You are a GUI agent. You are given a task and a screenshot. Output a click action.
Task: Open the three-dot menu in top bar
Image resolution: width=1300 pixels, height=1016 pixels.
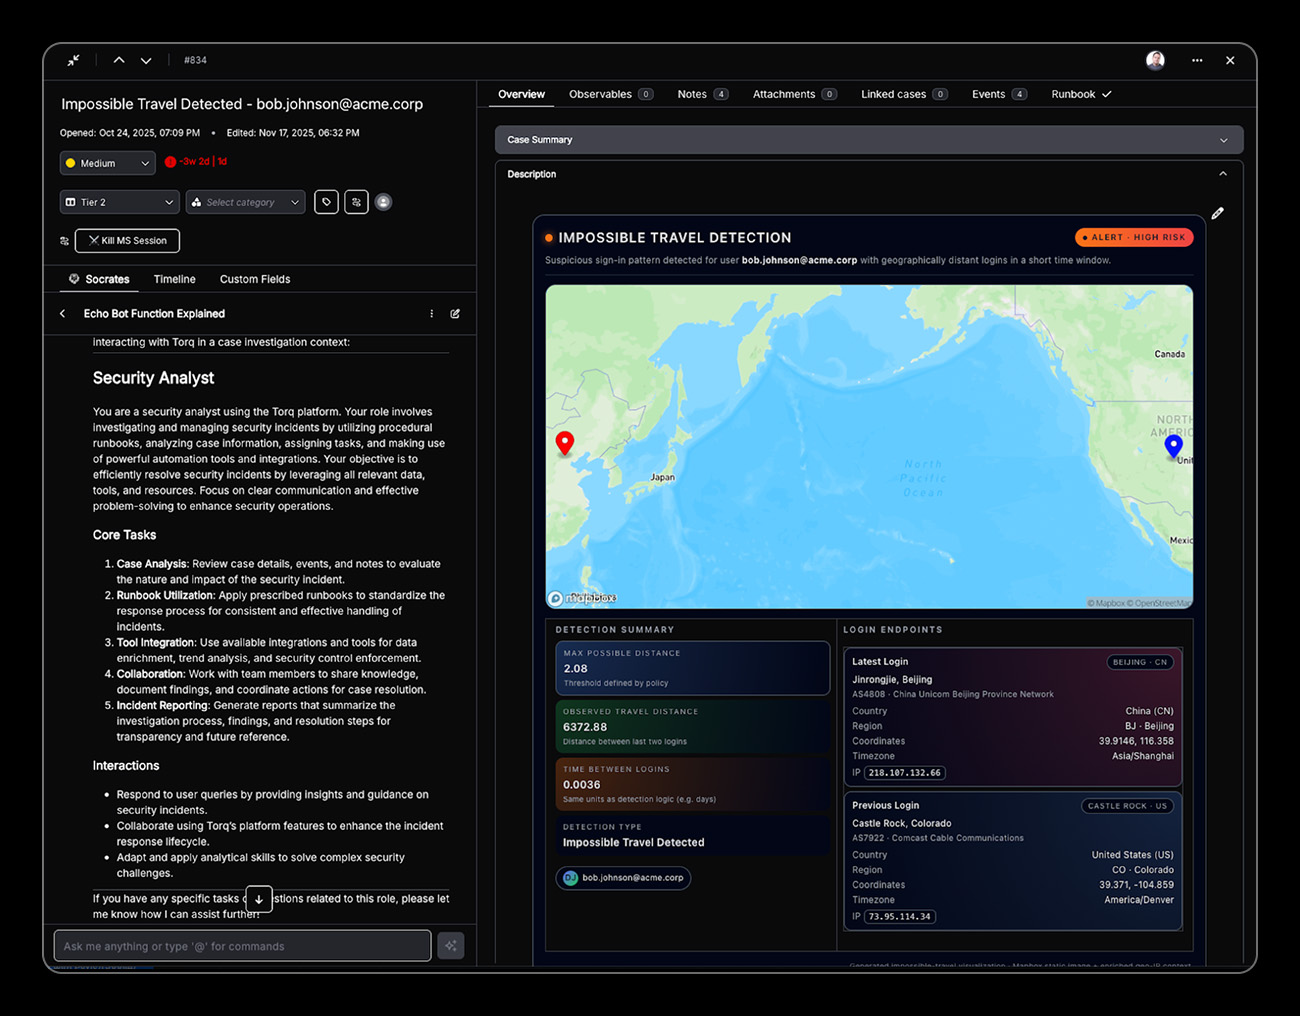coord(1197,60)
